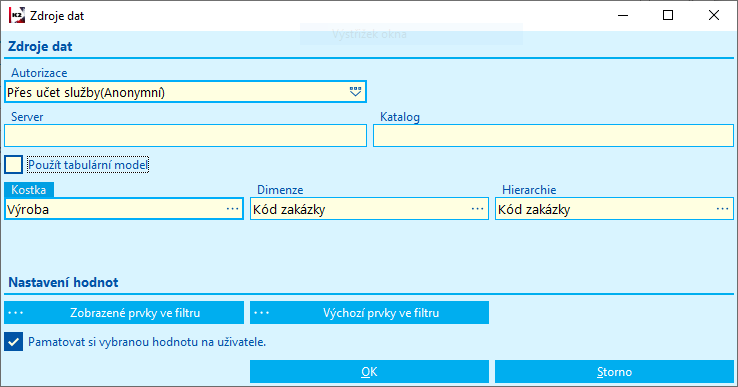Enable the Použít tabulární model checkbox
The image size is (738, 387).
point(13,165)
